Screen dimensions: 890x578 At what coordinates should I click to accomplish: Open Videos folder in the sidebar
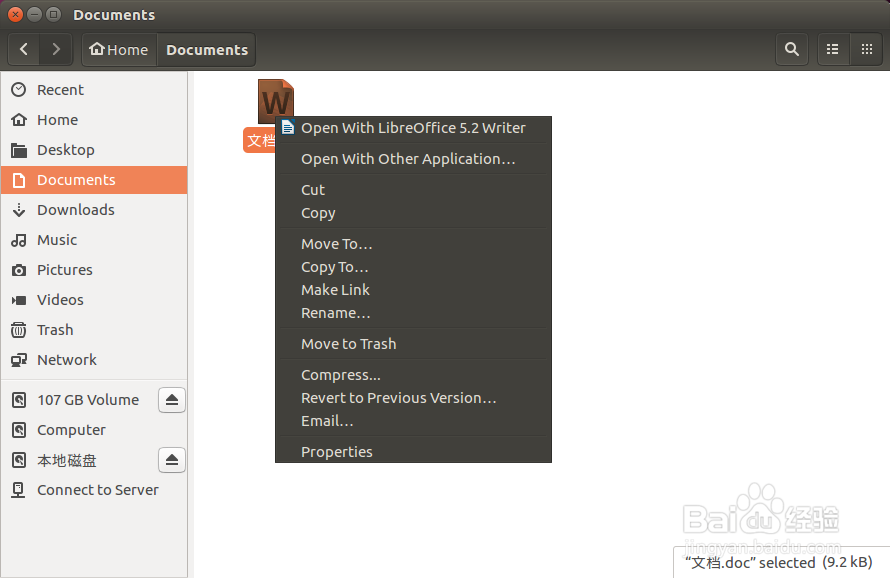click(94, 300)
